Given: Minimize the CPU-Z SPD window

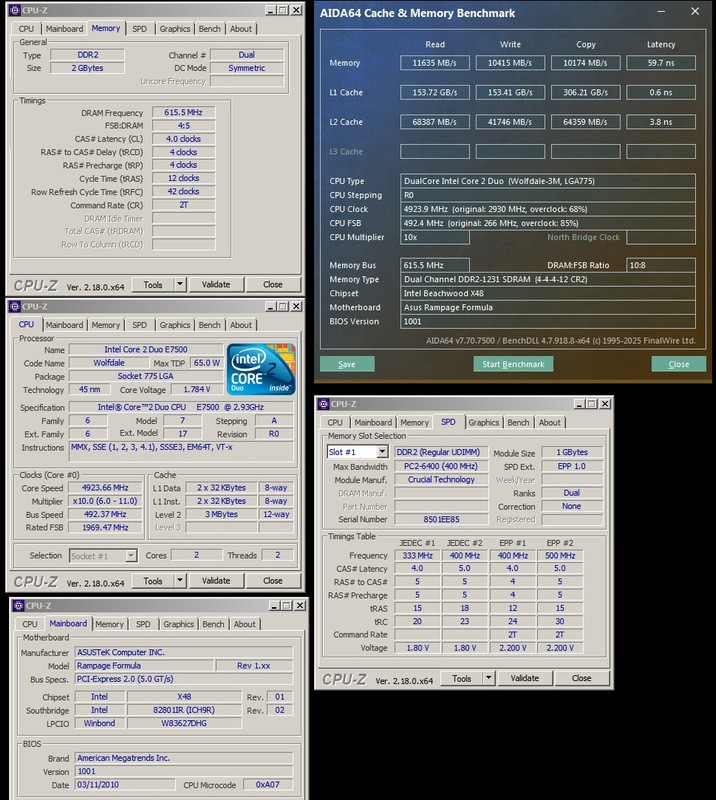Looking at the screenshot, I should coord(579,404).
